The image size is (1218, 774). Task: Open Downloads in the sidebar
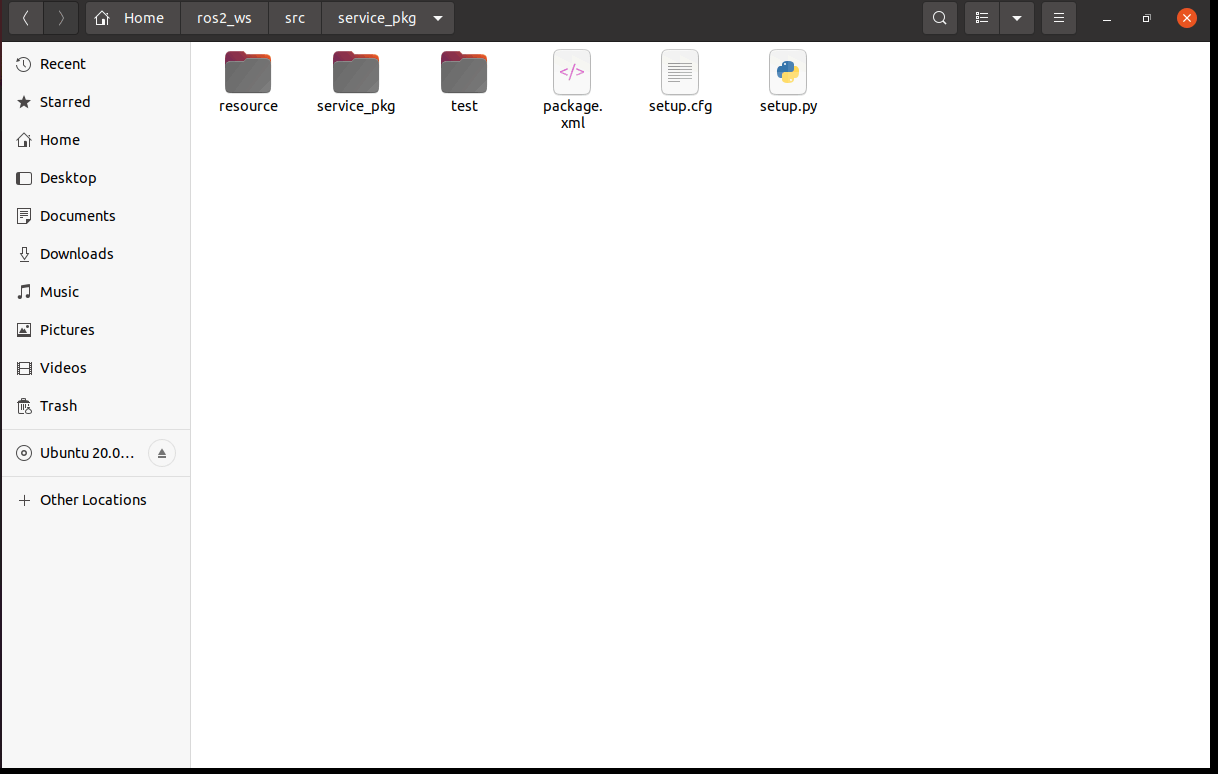click(76, 254)
